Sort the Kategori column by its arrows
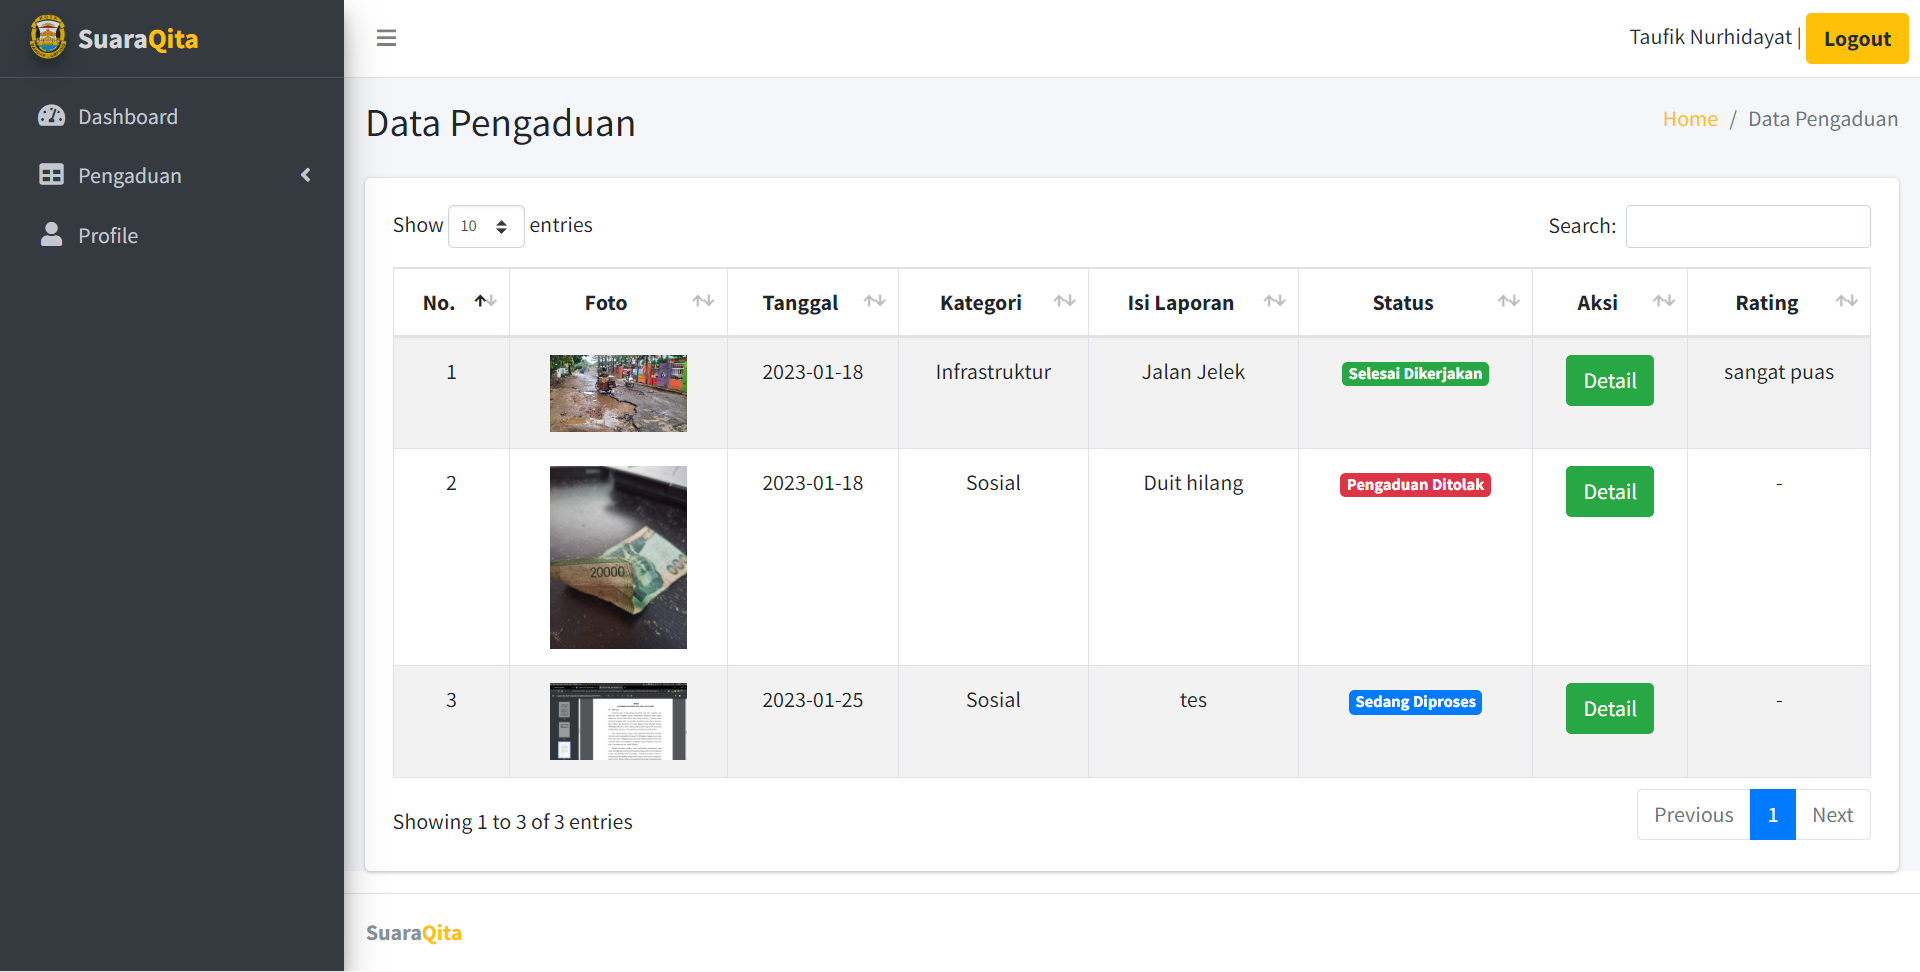The width and height of the screenshot is (1920, 972). click(x=1062, y=300)
